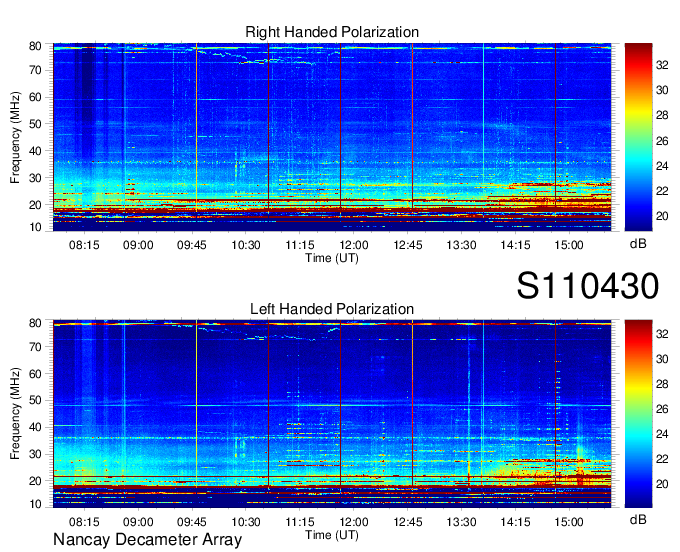Click the 09:45 time tick on the left-handed plot

(192, 522)
